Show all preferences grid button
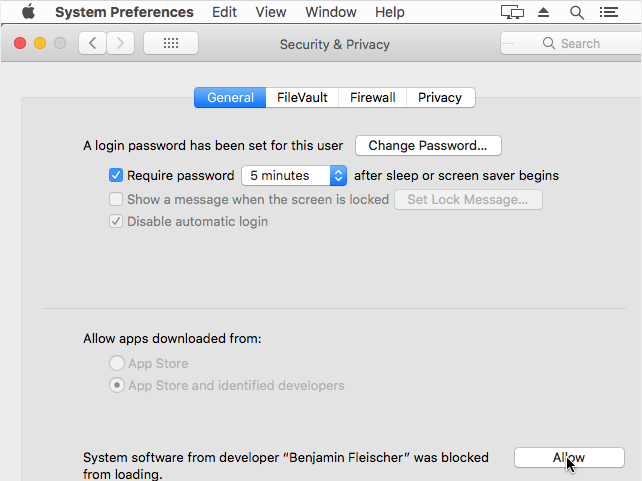This screenshot has height=481, width=642. click(171, 43)
